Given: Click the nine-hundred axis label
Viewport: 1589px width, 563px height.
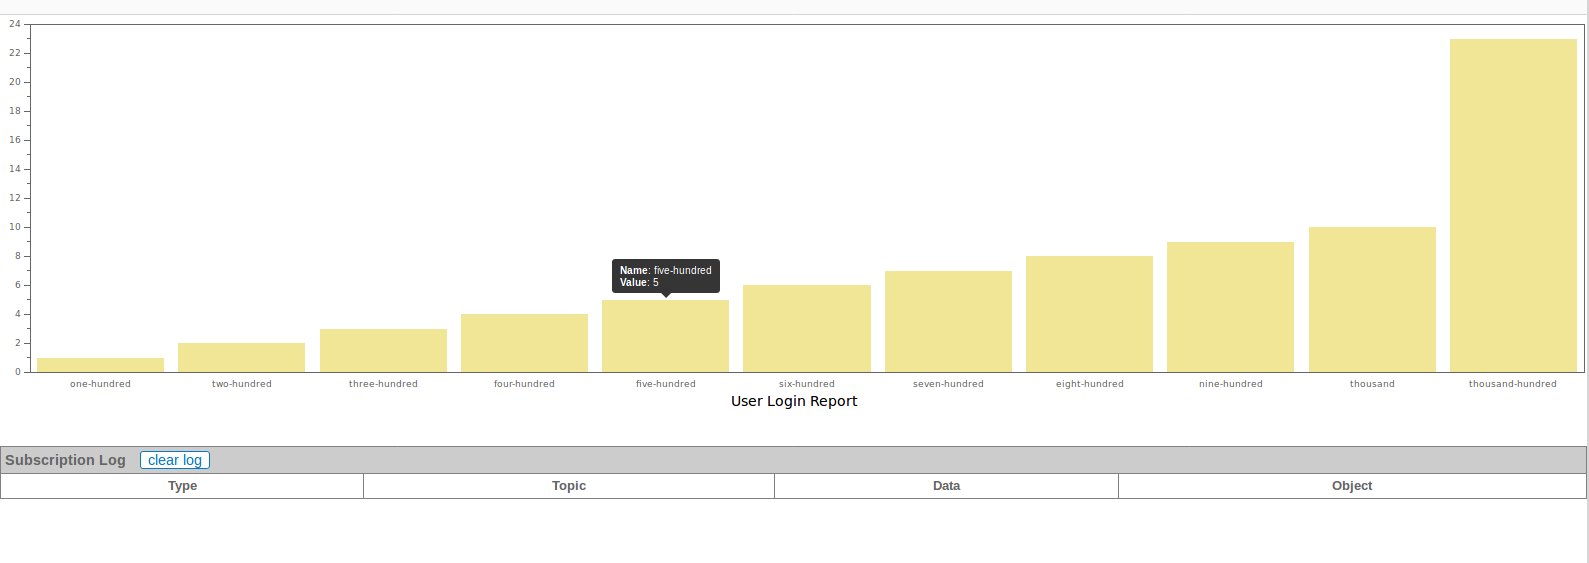Looking at the screenshot, I should 1230,384.
